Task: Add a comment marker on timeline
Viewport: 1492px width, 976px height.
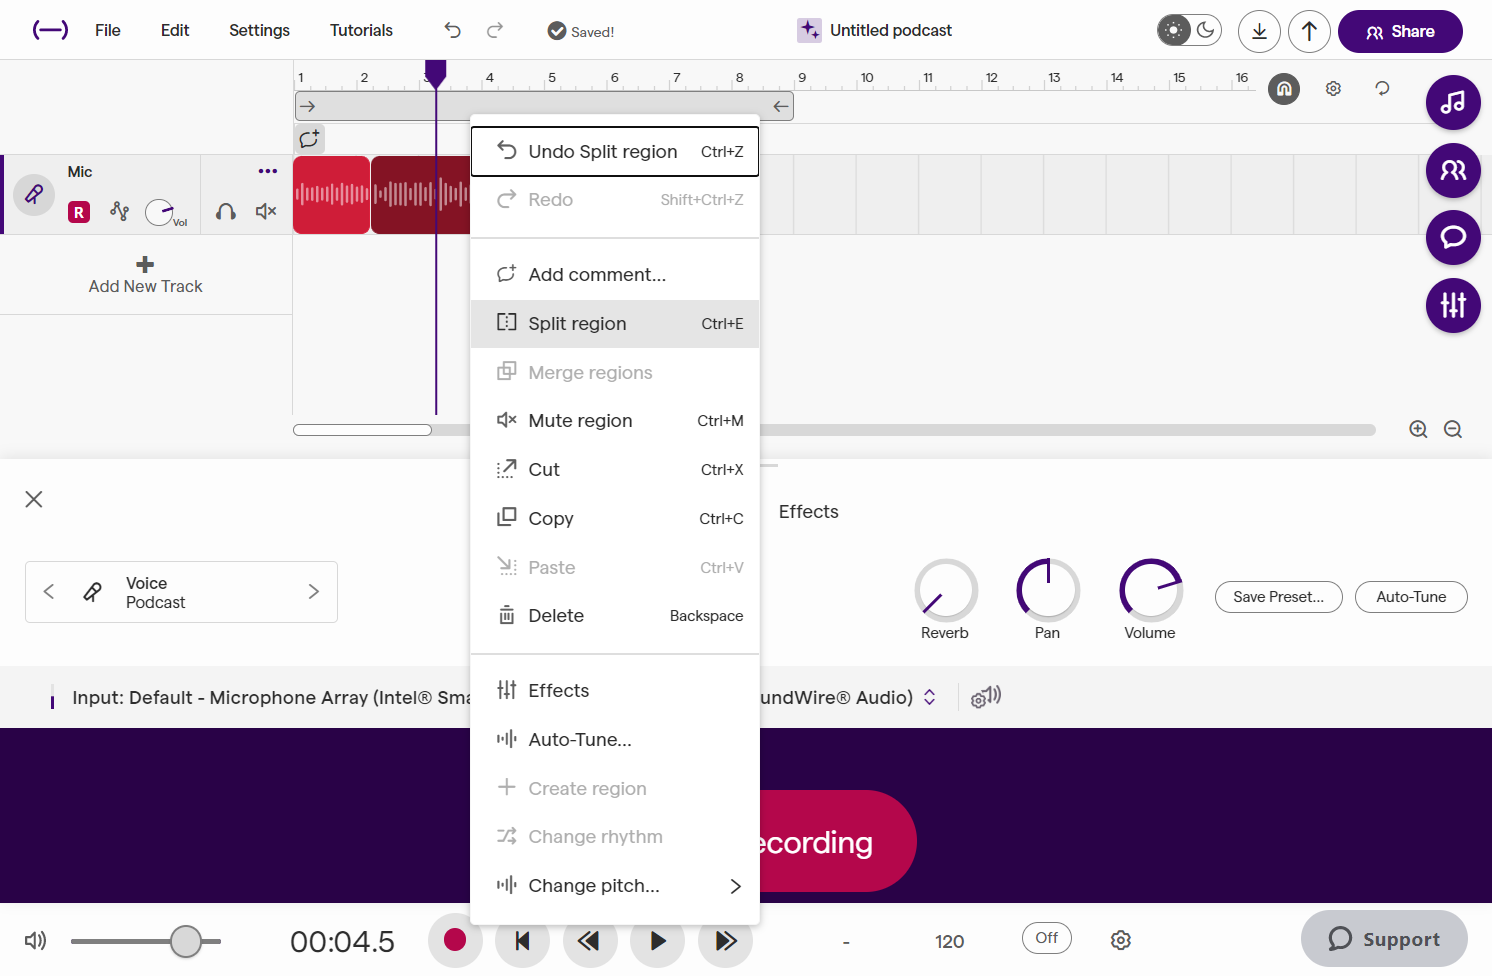Action: click(x=310, y=139)
